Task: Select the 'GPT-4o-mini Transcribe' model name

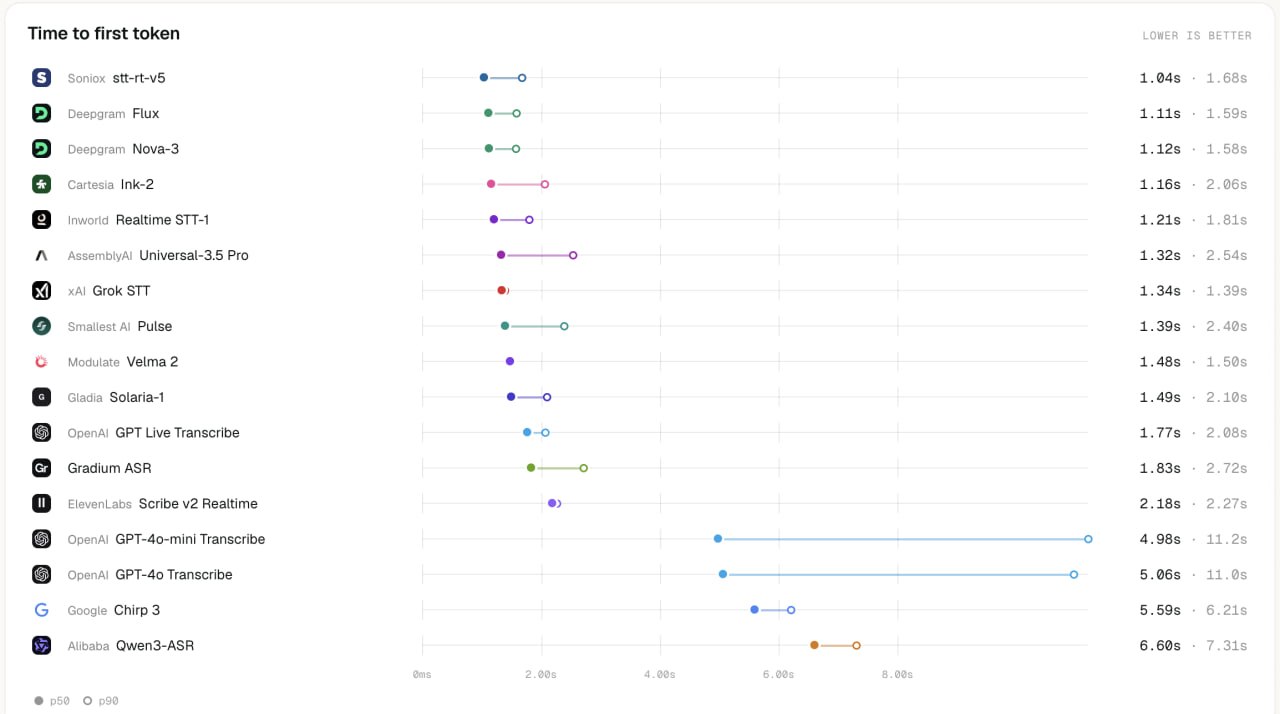Action: (x=190, y=539)
